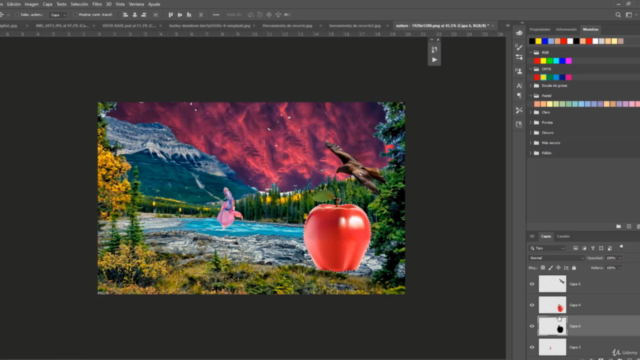Create new swatch icon in Muestras
Image resolution: width=640 pixels, height=360 pixels.
629,226
